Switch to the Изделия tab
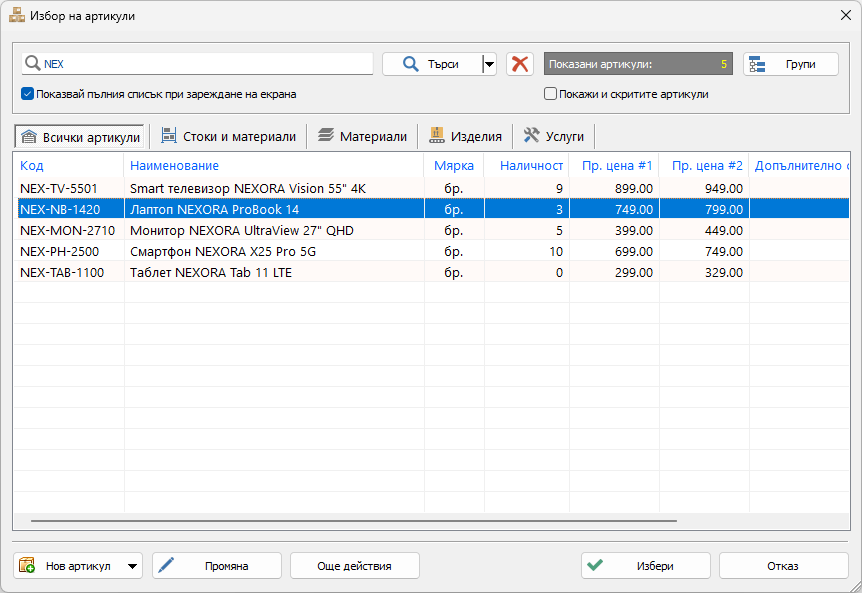 pos(466,136)
